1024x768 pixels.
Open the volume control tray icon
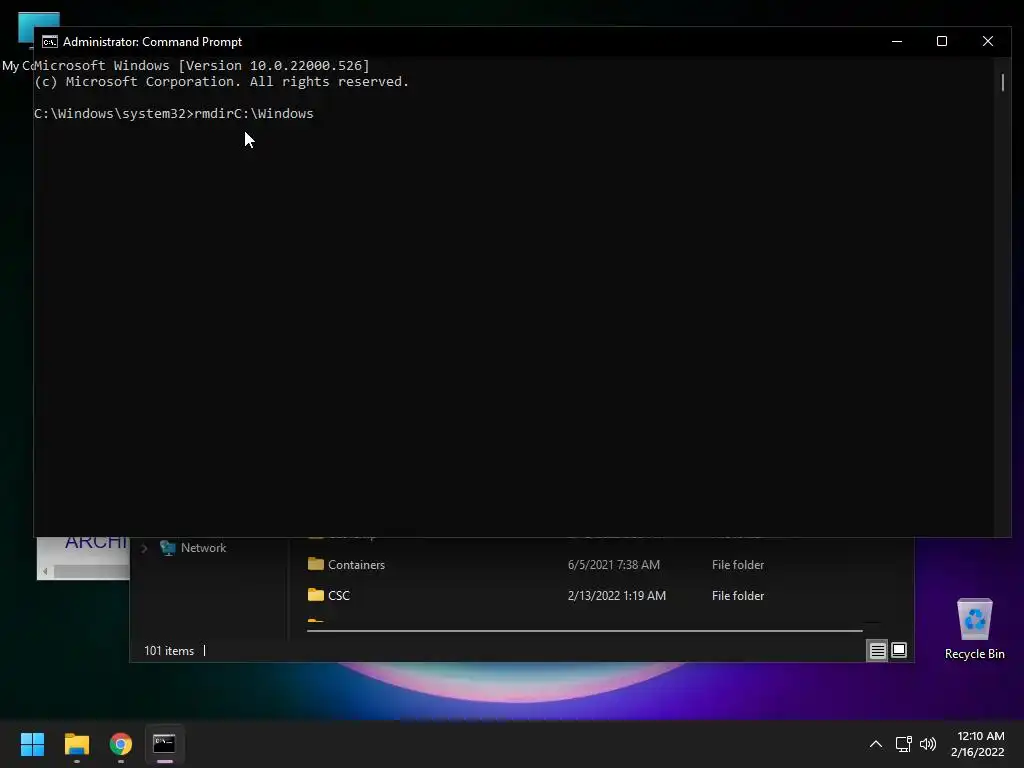(x=927, y=744)
